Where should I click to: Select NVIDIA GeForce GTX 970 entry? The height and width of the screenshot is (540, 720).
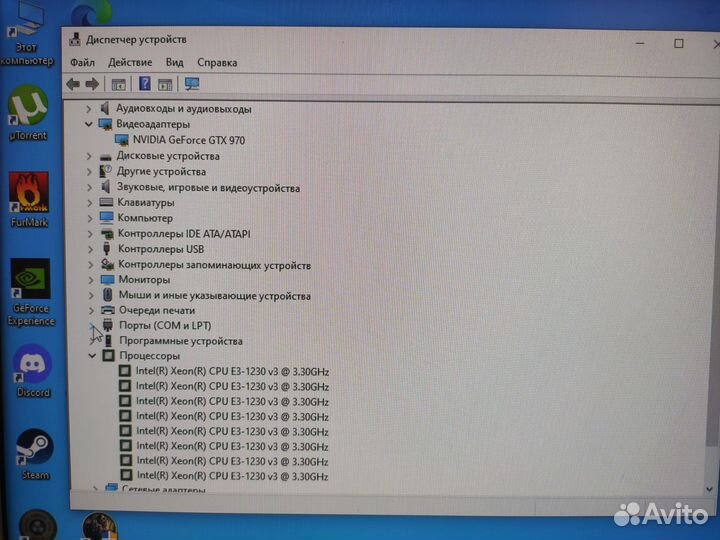tap(189, 140)
